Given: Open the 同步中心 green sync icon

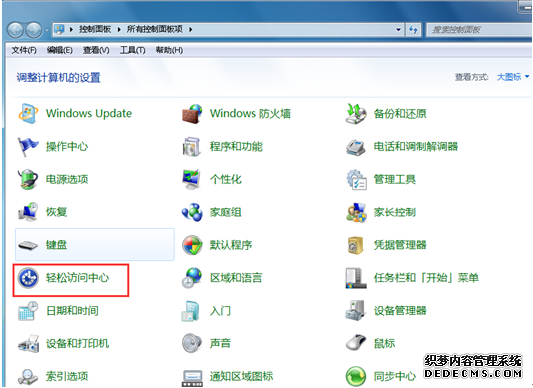Looking at the screenshot, I should click(x=356, y=376).
